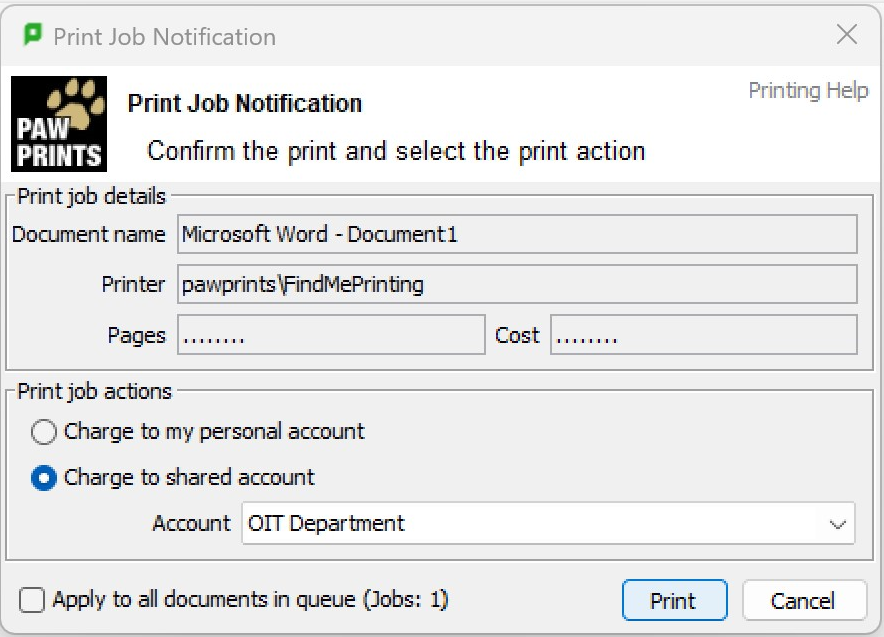Click the "Charge to my personal account" label

(x=214, y=432)
